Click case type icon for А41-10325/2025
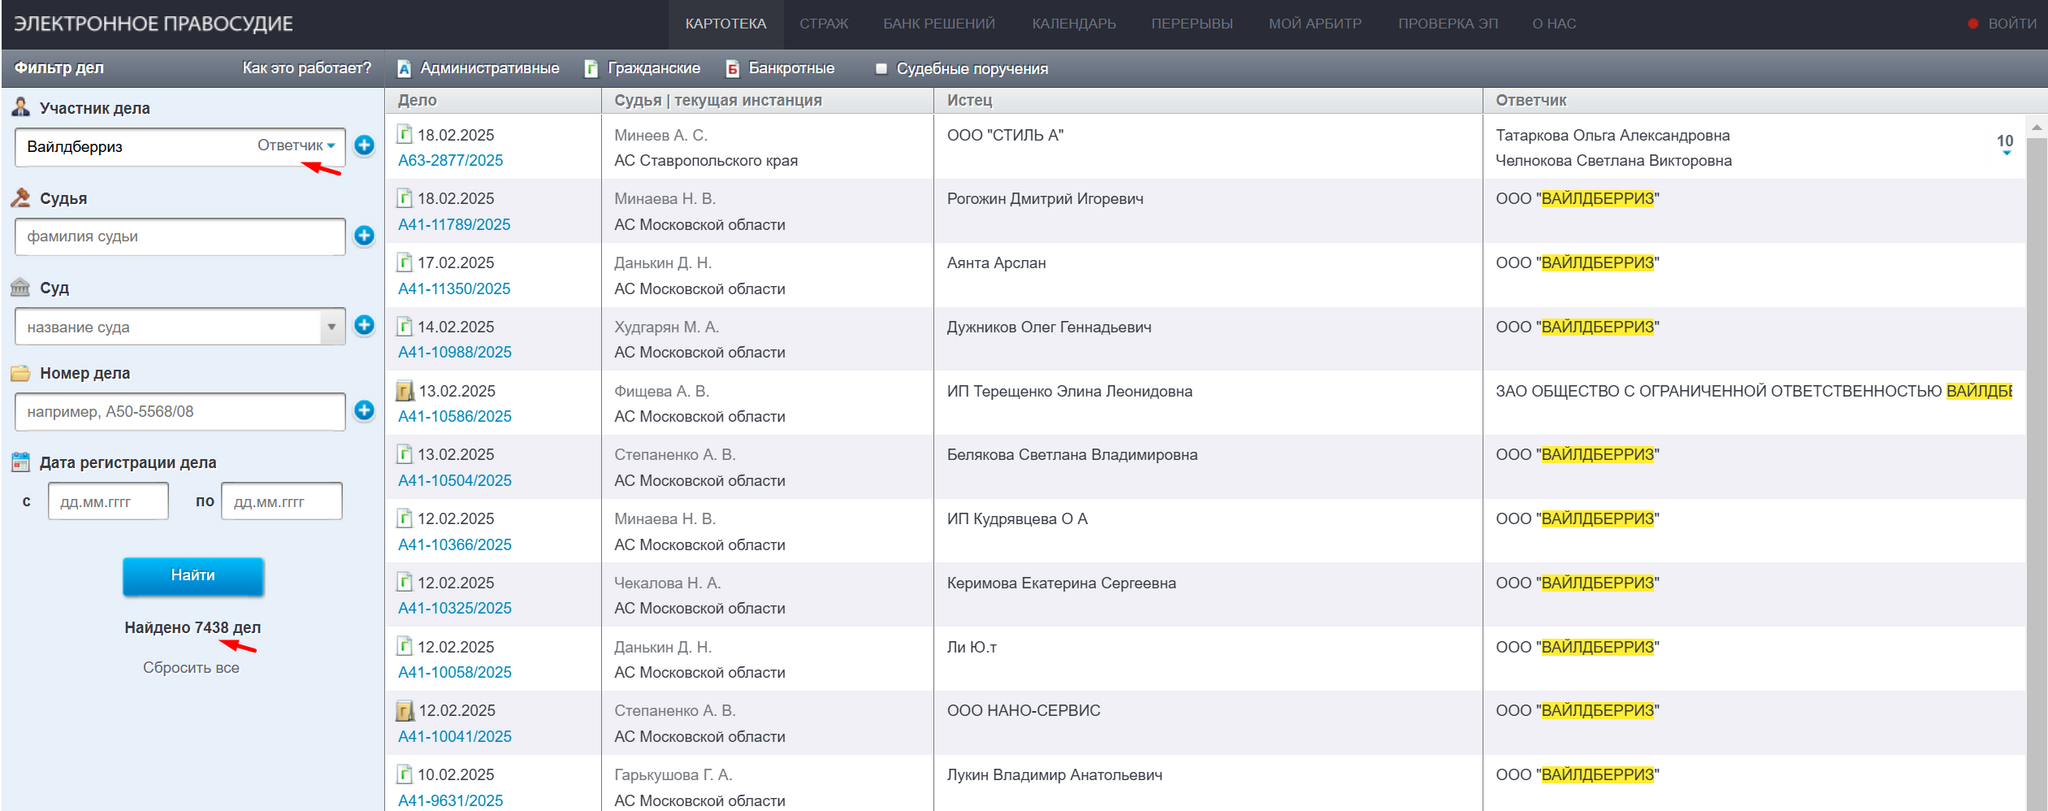2048x811 pixels. [x=404, y=582]
